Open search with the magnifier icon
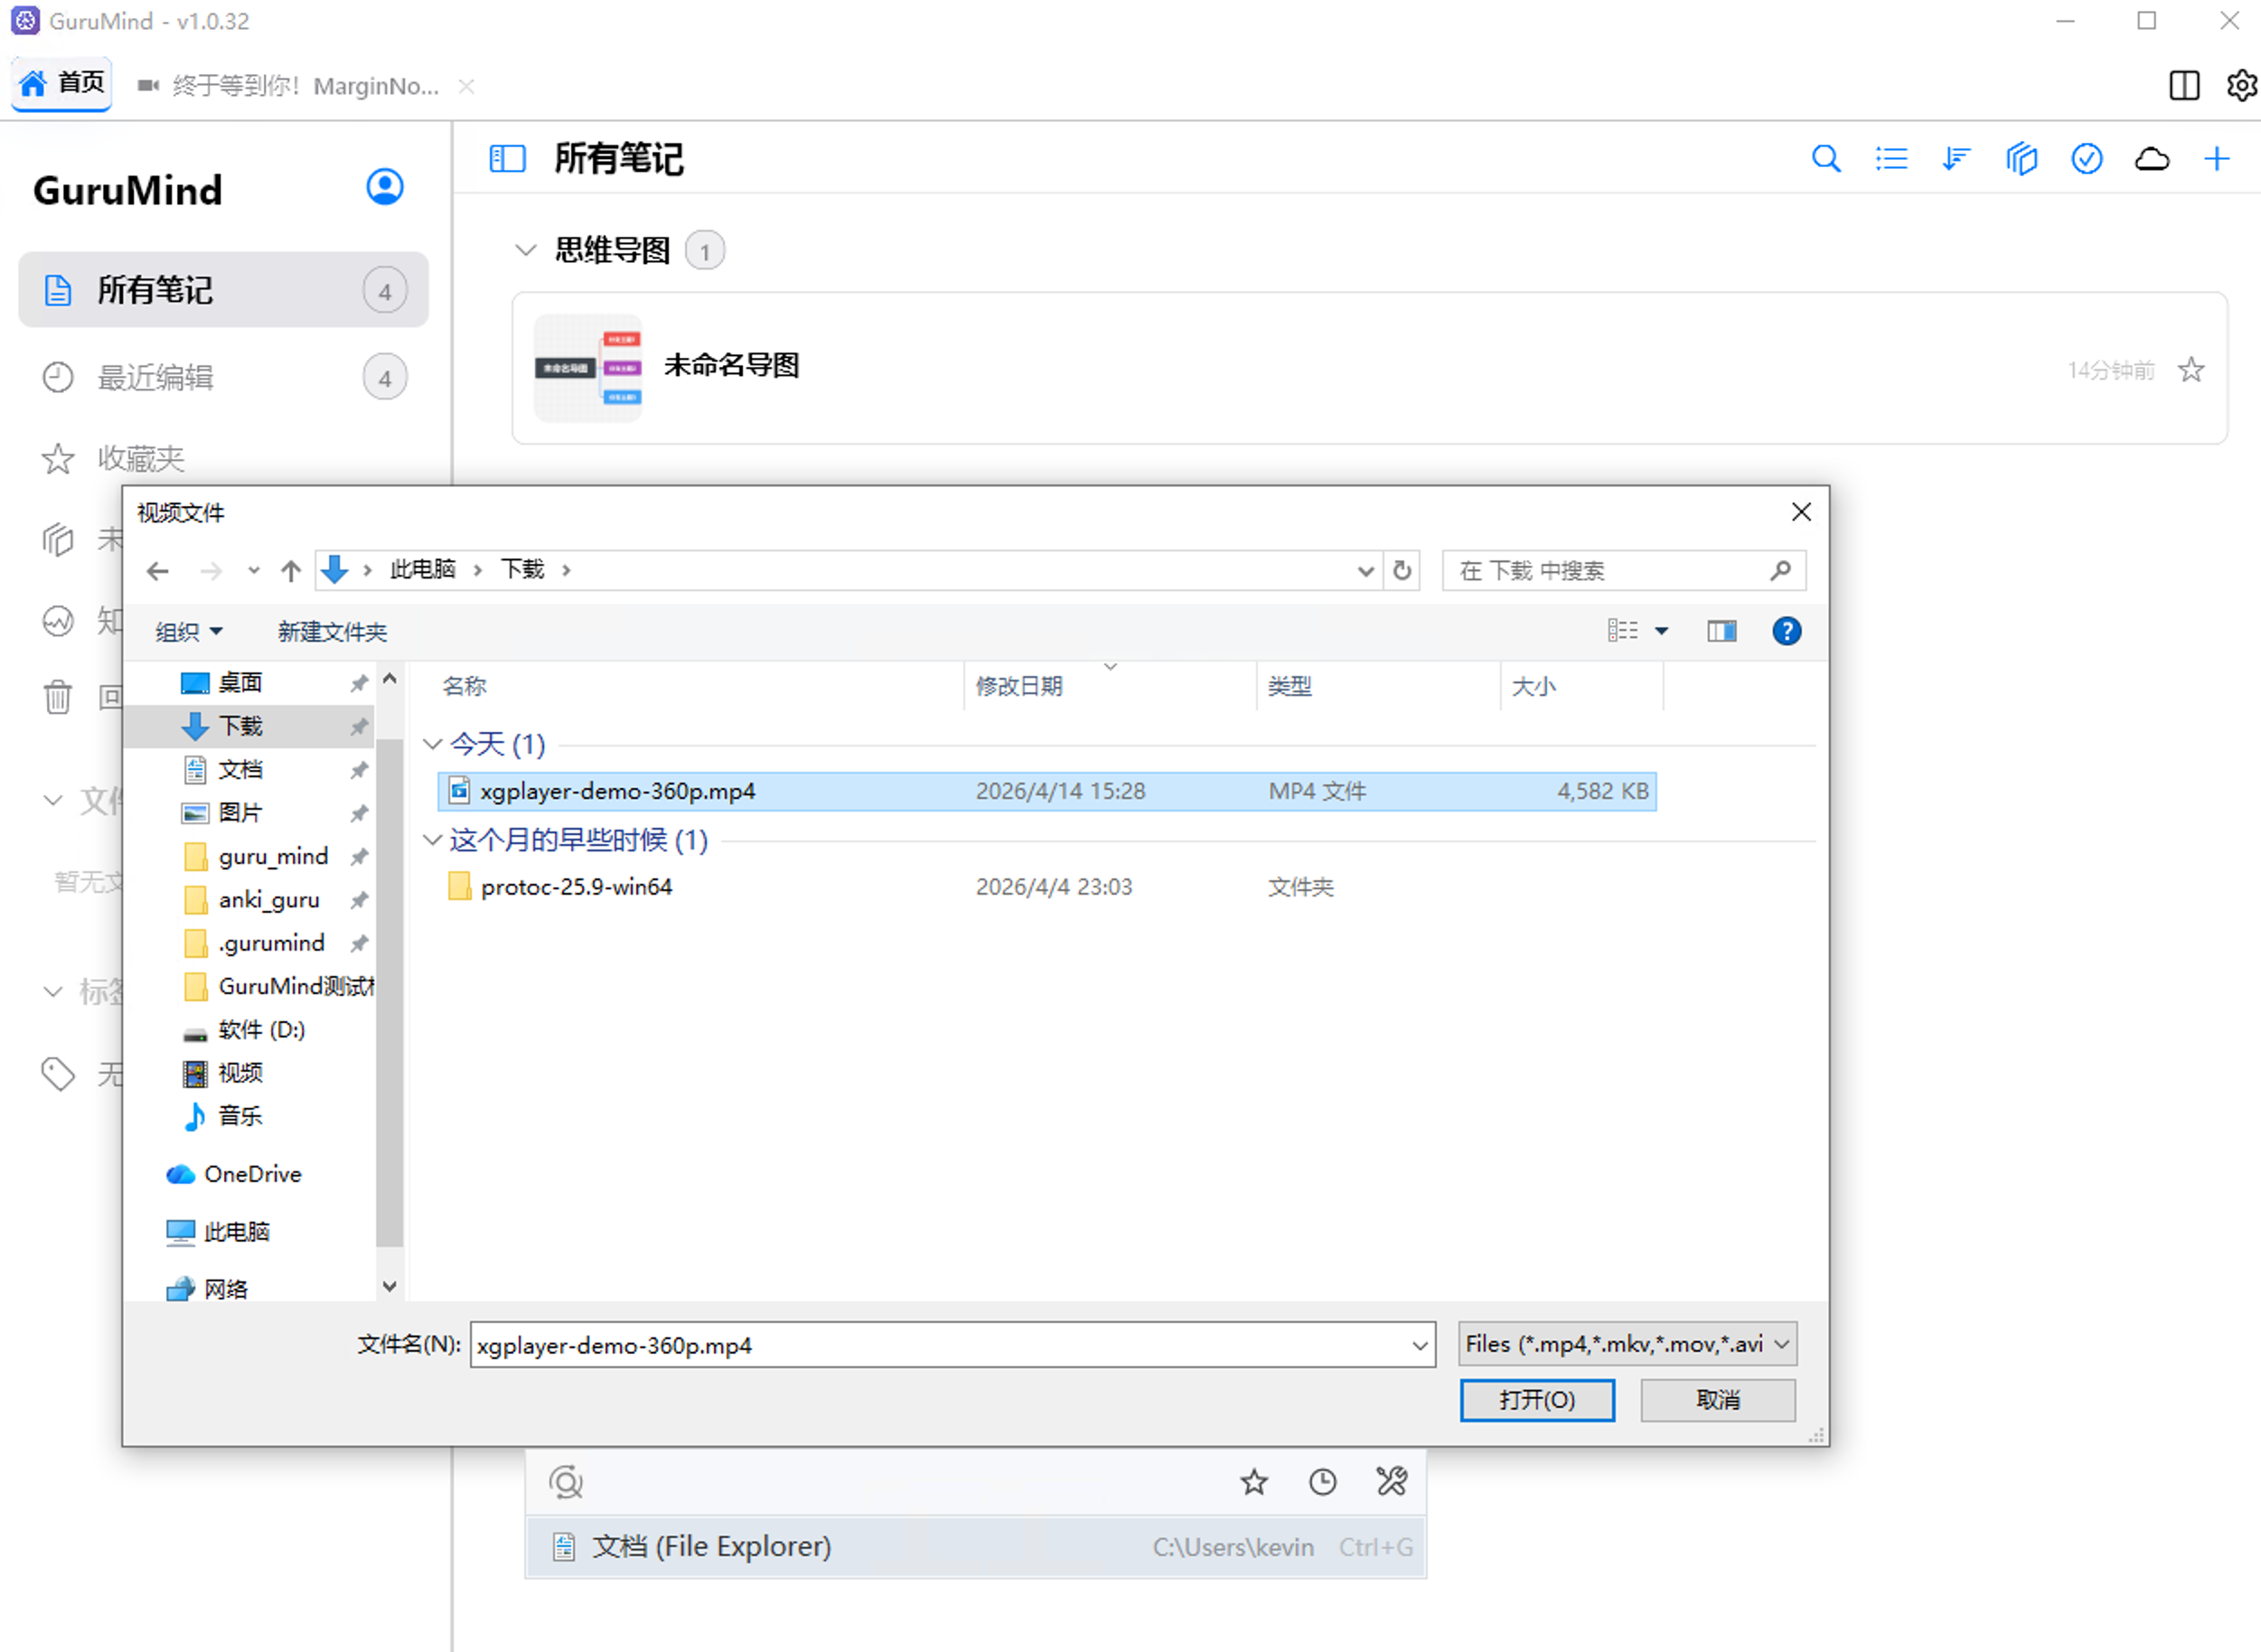Viewport: 2261px width, 1652px height. tap(1826, 158)
